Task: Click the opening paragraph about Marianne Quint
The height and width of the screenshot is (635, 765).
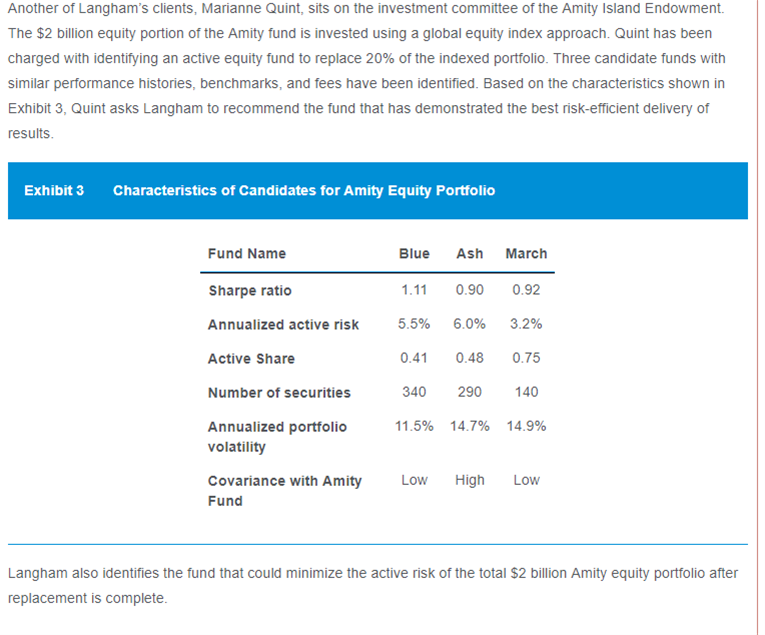Action: pyautogui.click(x=367, y=70)
